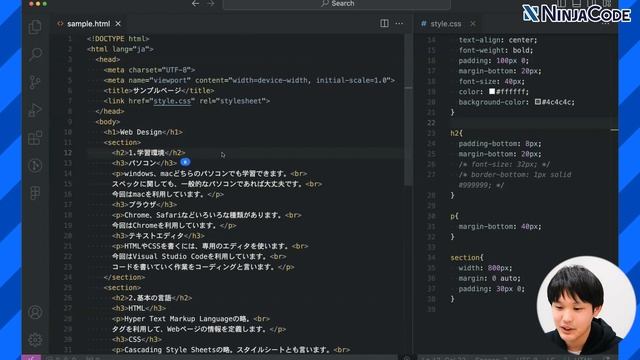Click the section{ selector in style.css
640x360 pixels.
click(x=467, y=258)
